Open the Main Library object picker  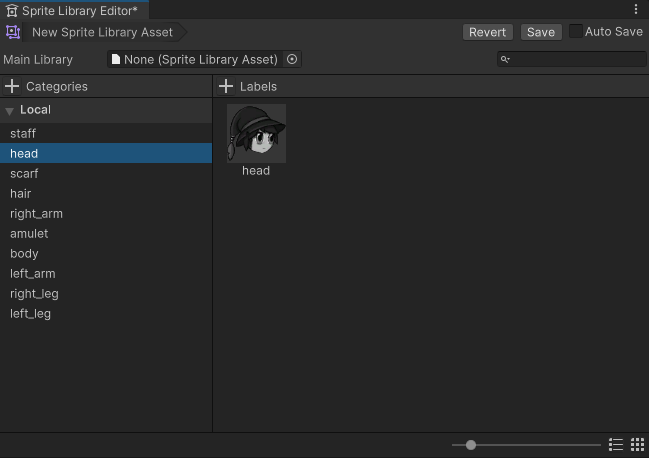(x=292, y=60)
